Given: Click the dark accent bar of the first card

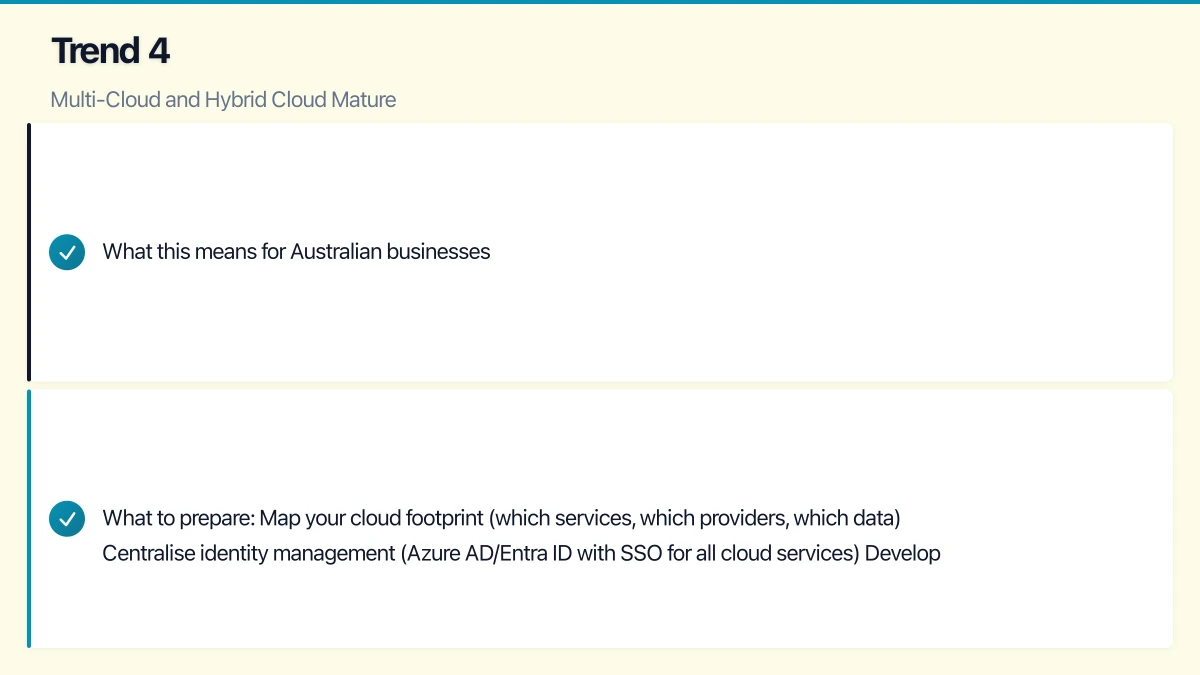Looking at the screenshot, I should point(29,251).
